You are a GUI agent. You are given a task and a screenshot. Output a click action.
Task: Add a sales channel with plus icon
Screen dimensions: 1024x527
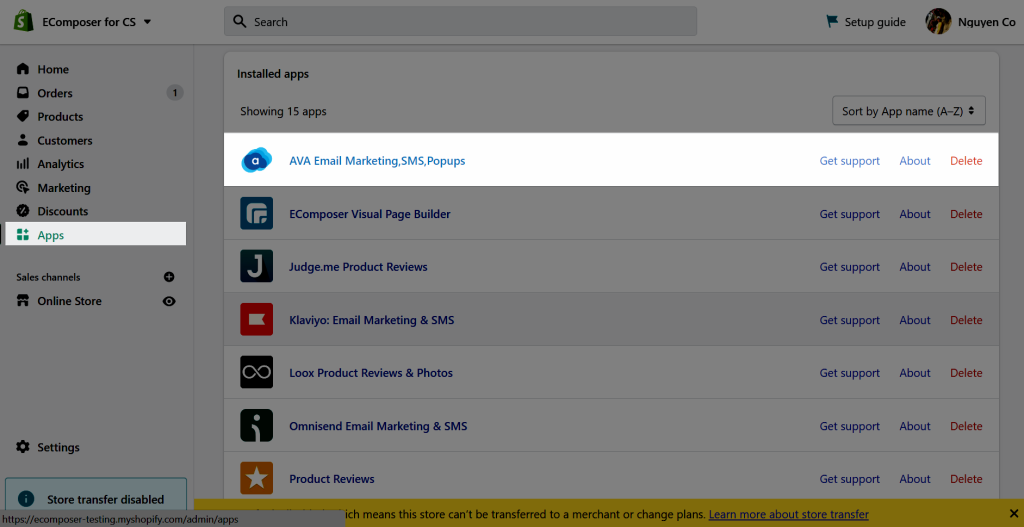[169, 277]
